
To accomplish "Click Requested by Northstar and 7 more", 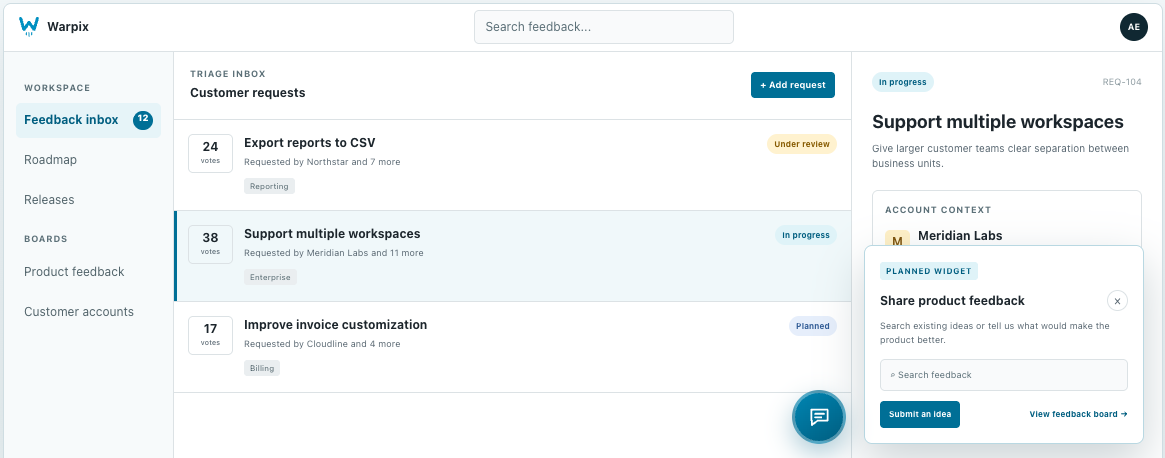I will click(x=322, y=162).
